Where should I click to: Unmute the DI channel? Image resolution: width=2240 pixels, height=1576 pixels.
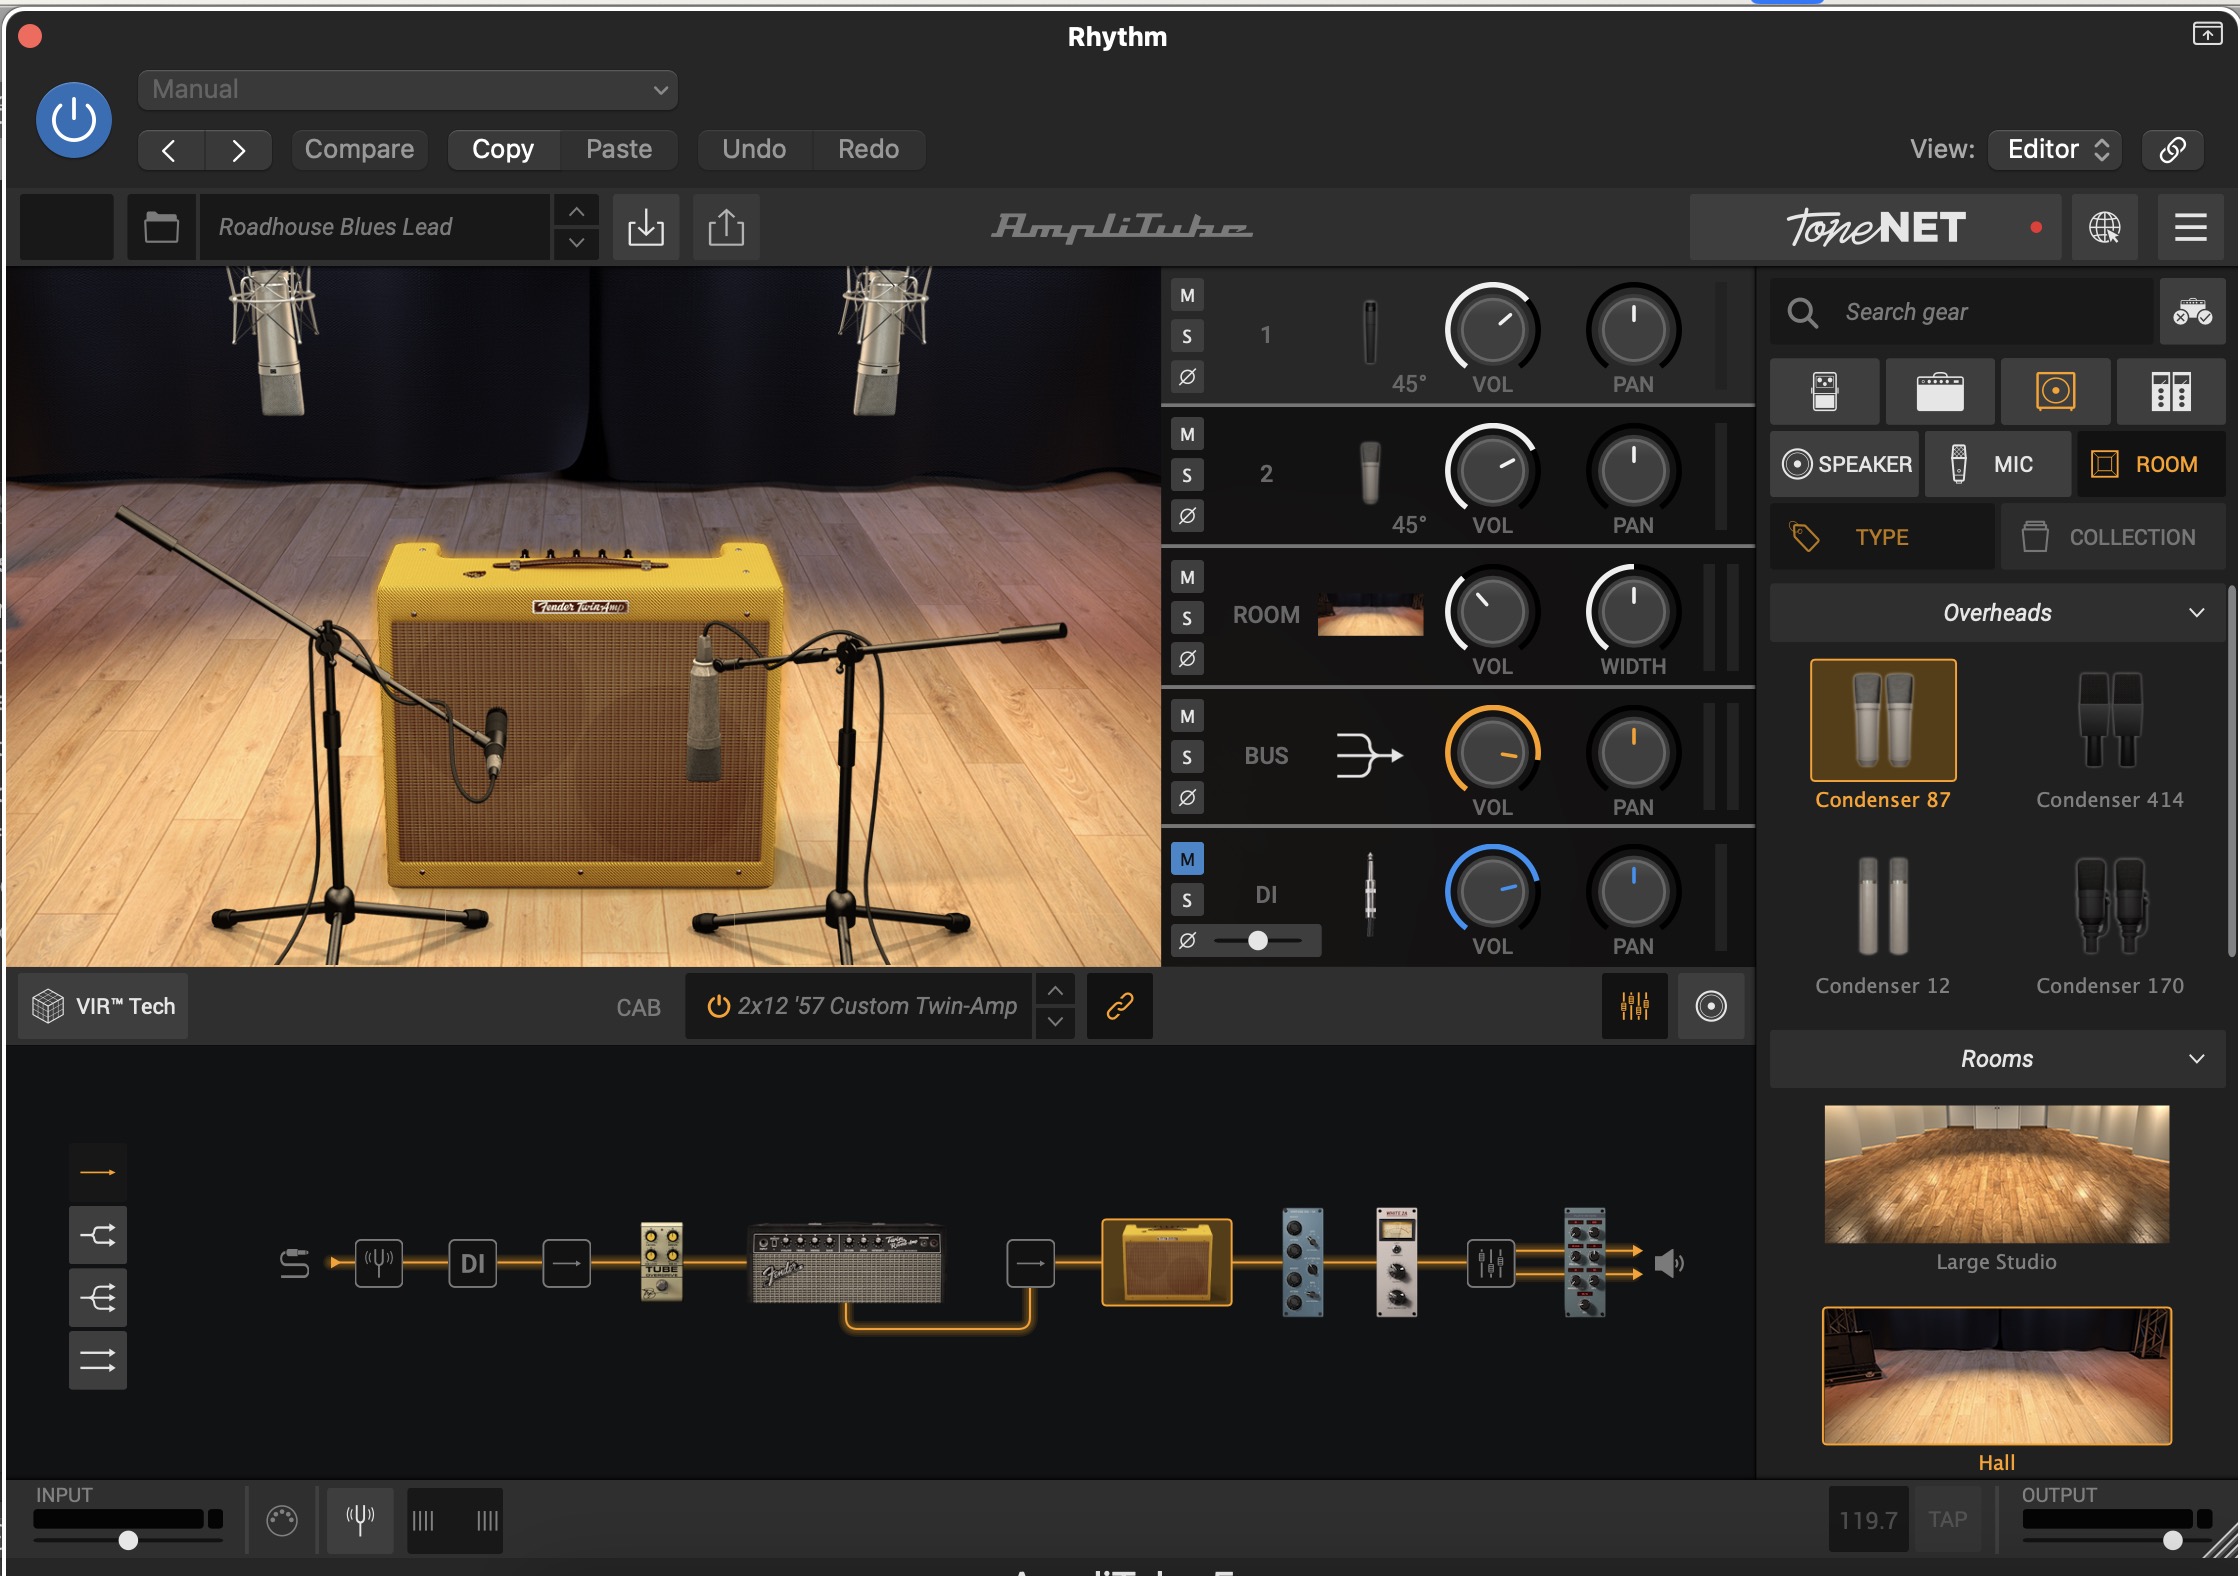pos(1187,860)
